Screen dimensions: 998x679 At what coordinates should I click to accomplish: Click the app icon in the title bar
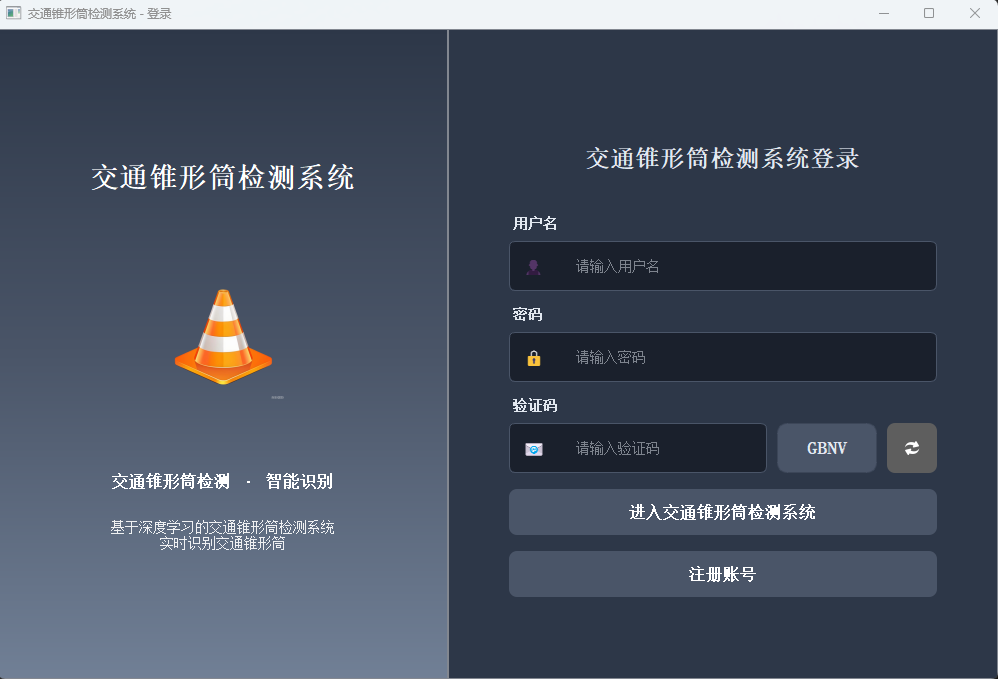14,13
